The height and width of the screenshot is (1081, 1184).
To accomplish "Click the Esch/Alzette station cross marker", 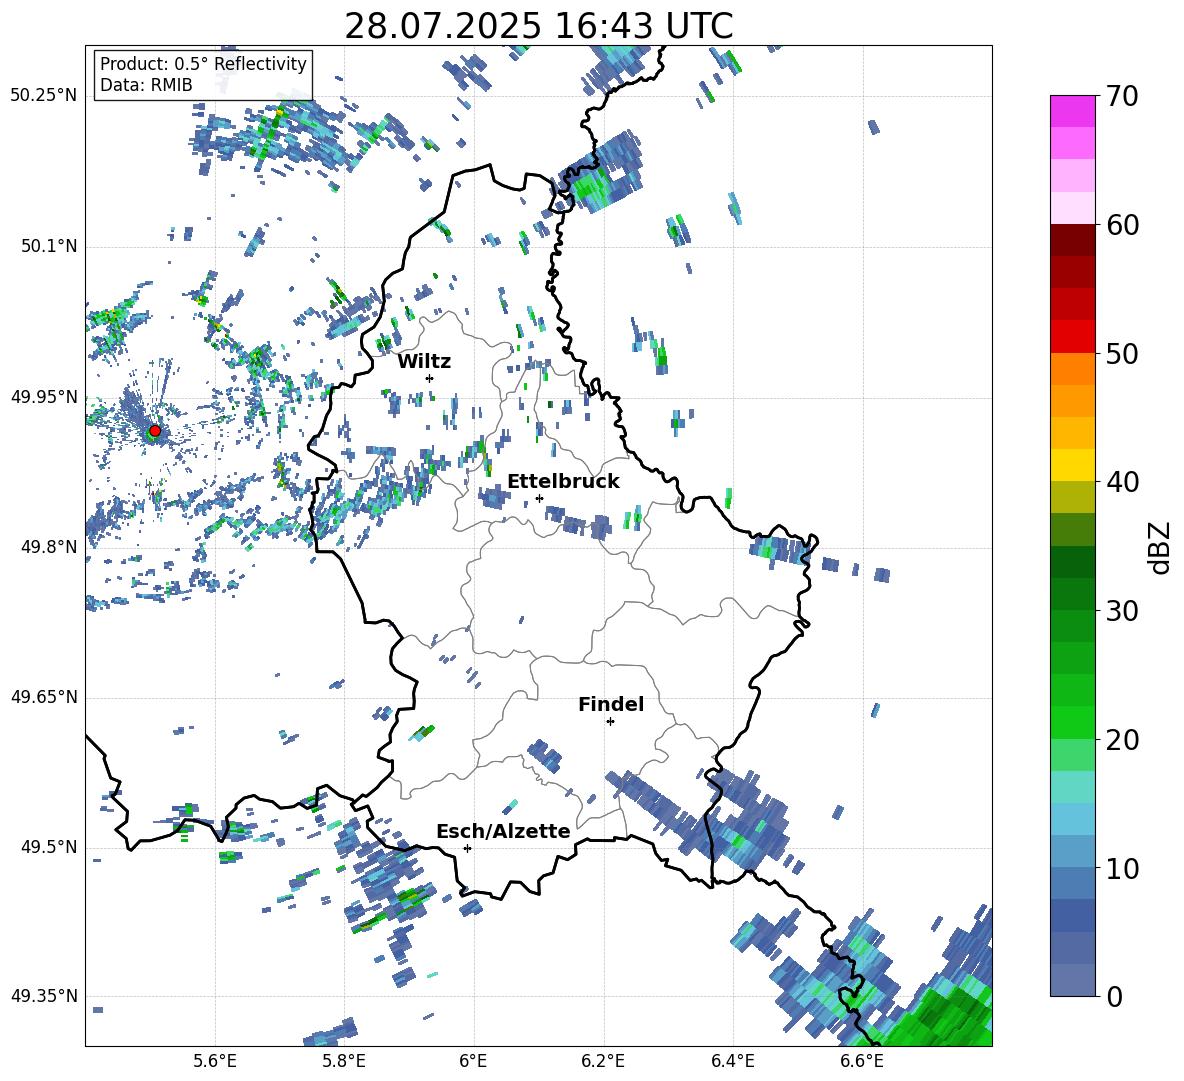I will point(467,848).
